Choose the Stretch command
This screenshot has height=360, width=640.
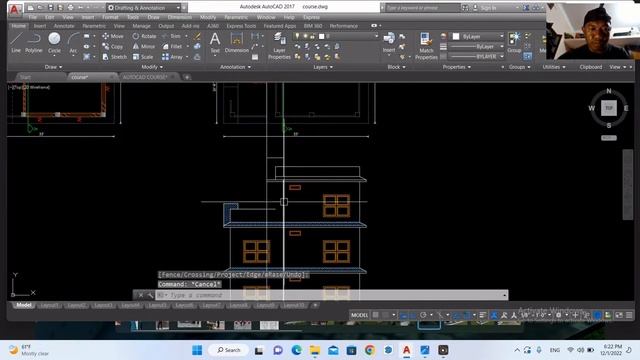tap(114, 57)
